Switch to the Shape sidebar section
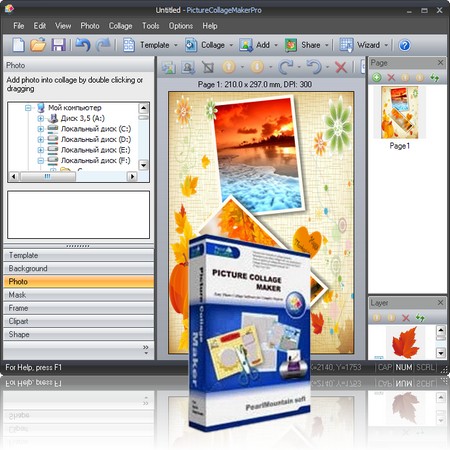The height and width of the screenshot is (450, 450). click(79, 334)
